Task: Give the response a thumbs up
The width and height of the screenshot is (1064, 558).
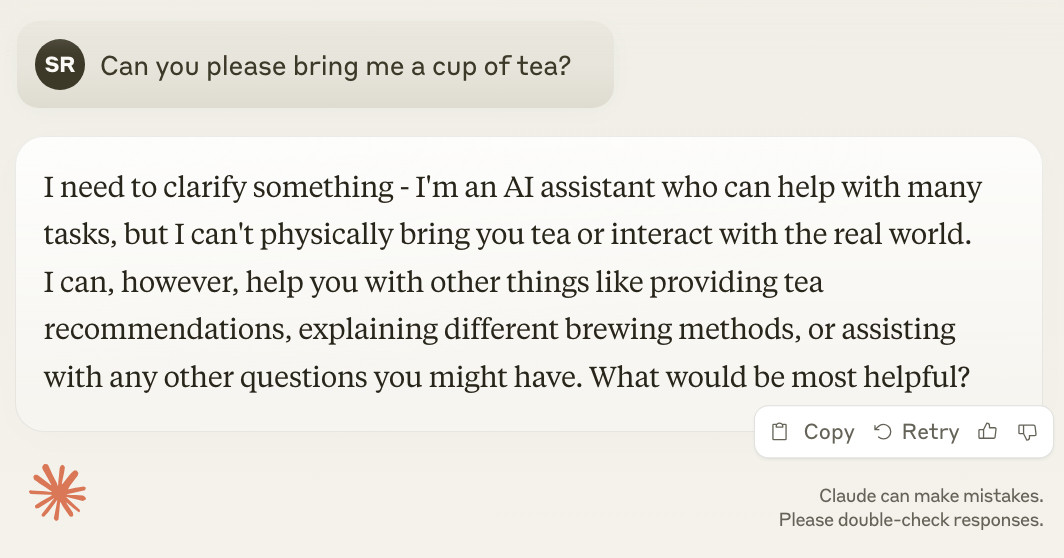Action: point(988,432)
